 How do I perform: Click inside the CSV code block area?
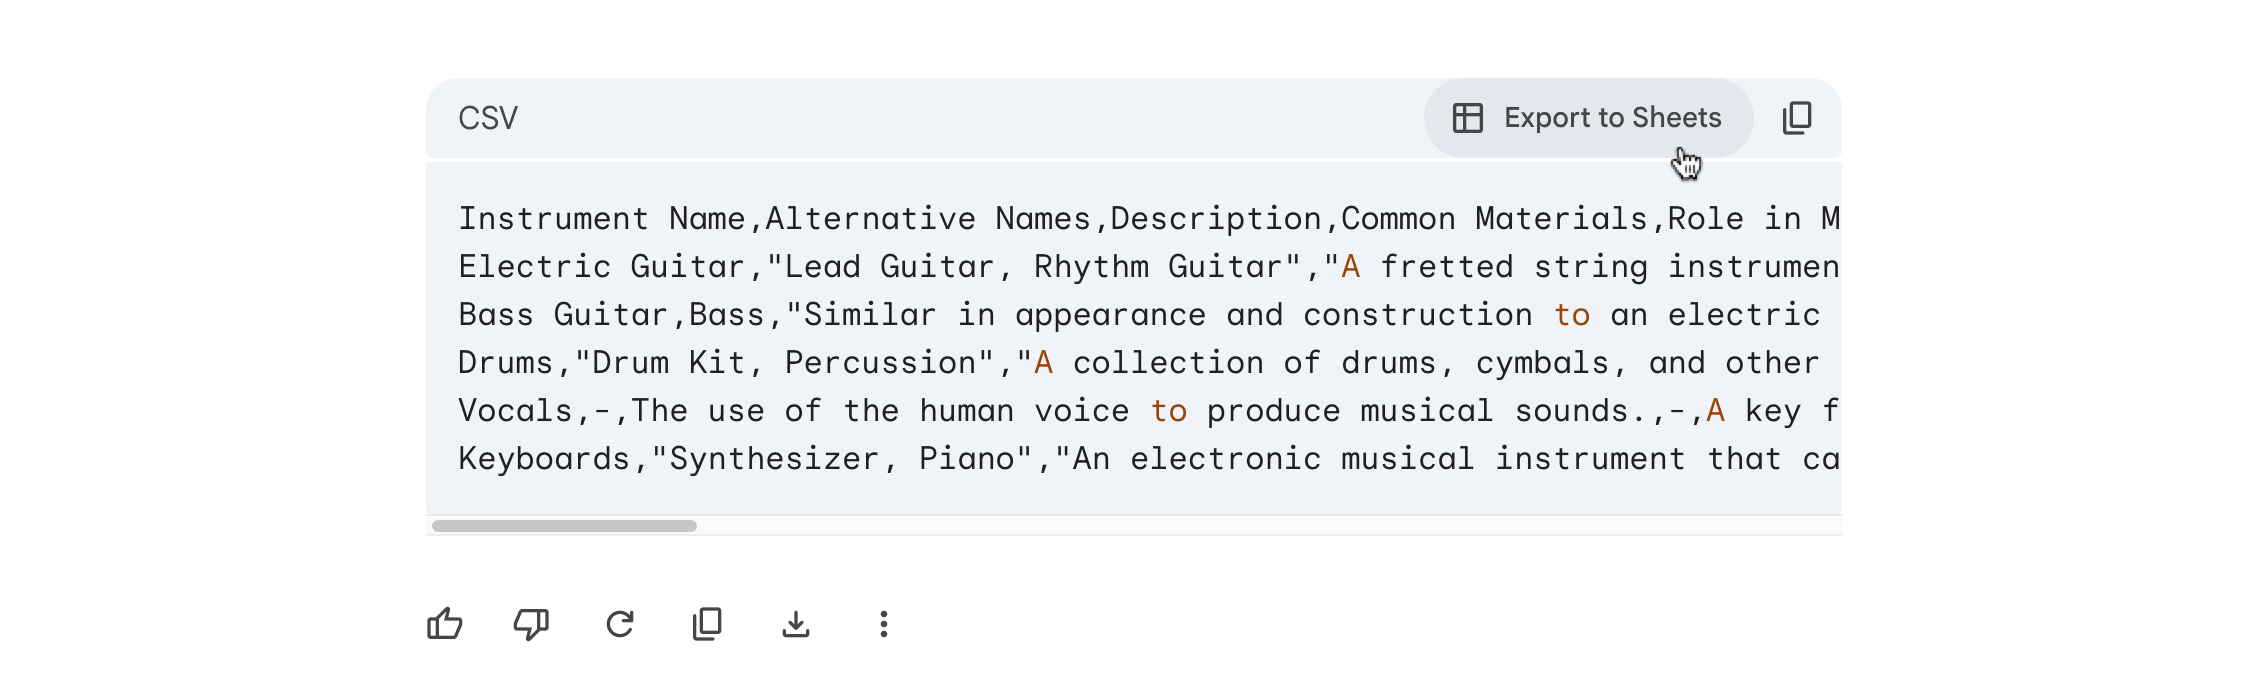(x=1130, y=340)
